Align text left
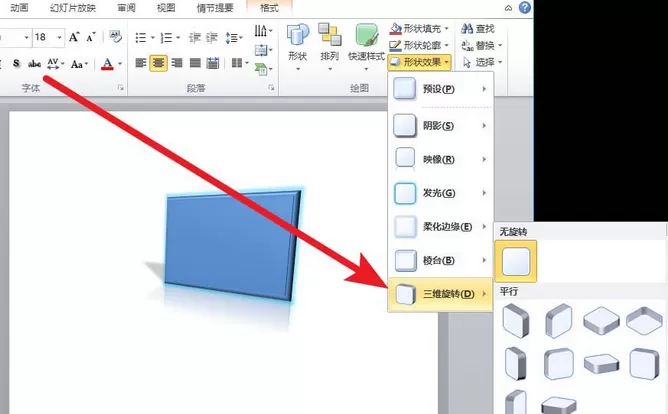Image resolution: width=668 pixels, height=414 pixels. pyautogui.click(x=141, y=63)
